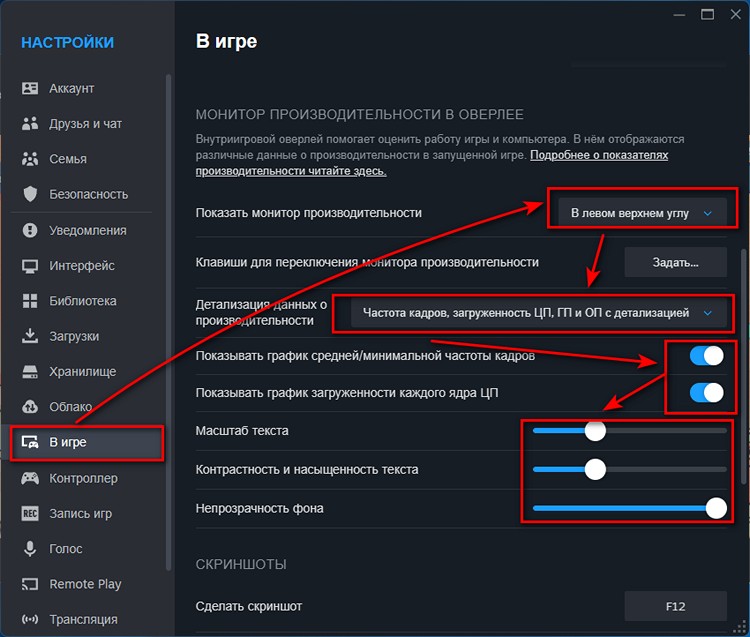Click the Контрастность и насыщенность текста slider
The image size is (750, 637).
[x=629, y=470]
